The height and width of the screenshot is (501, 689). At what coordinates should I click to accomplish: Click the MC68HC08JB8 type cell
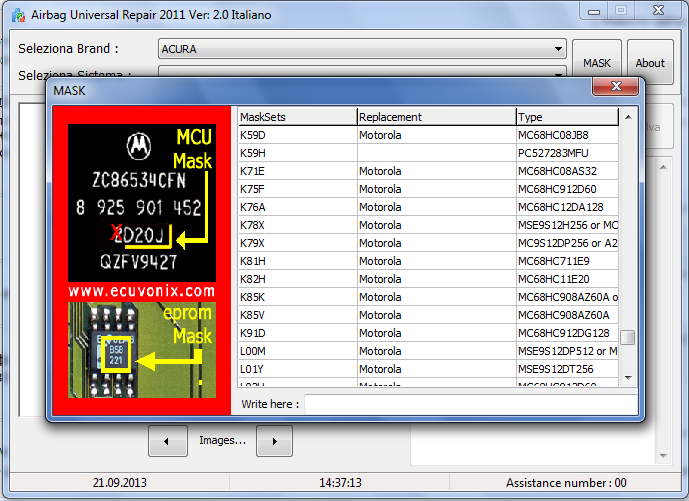(567, 135)
